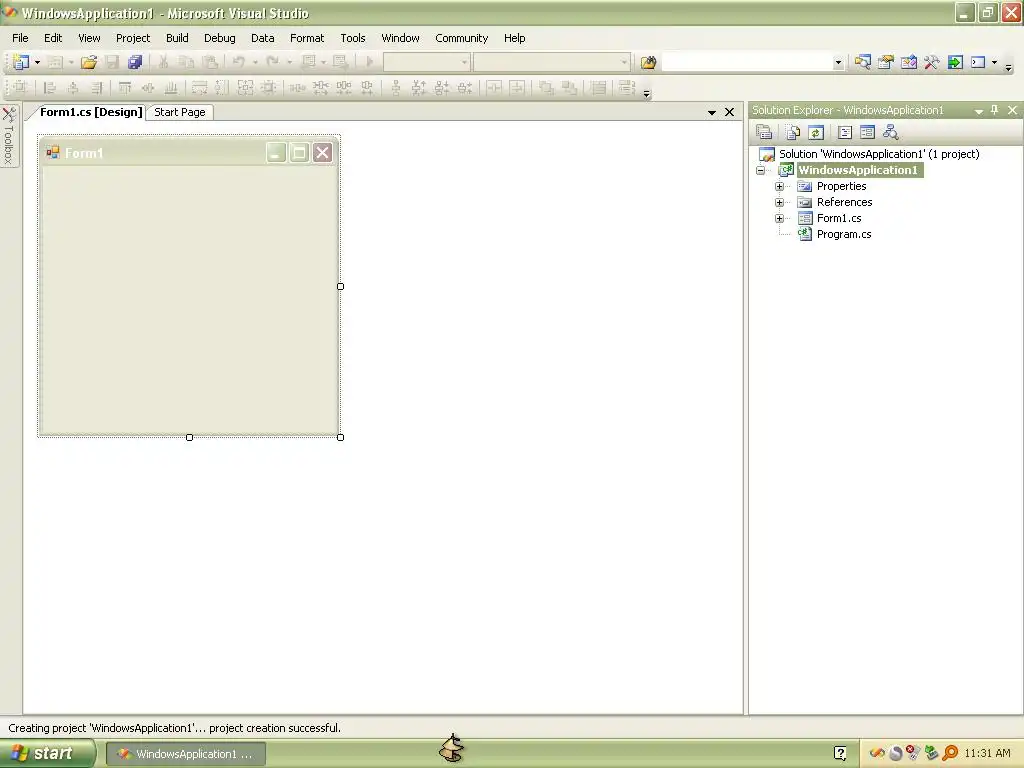Click the WindowsApplication1 taskbar button

185,754
